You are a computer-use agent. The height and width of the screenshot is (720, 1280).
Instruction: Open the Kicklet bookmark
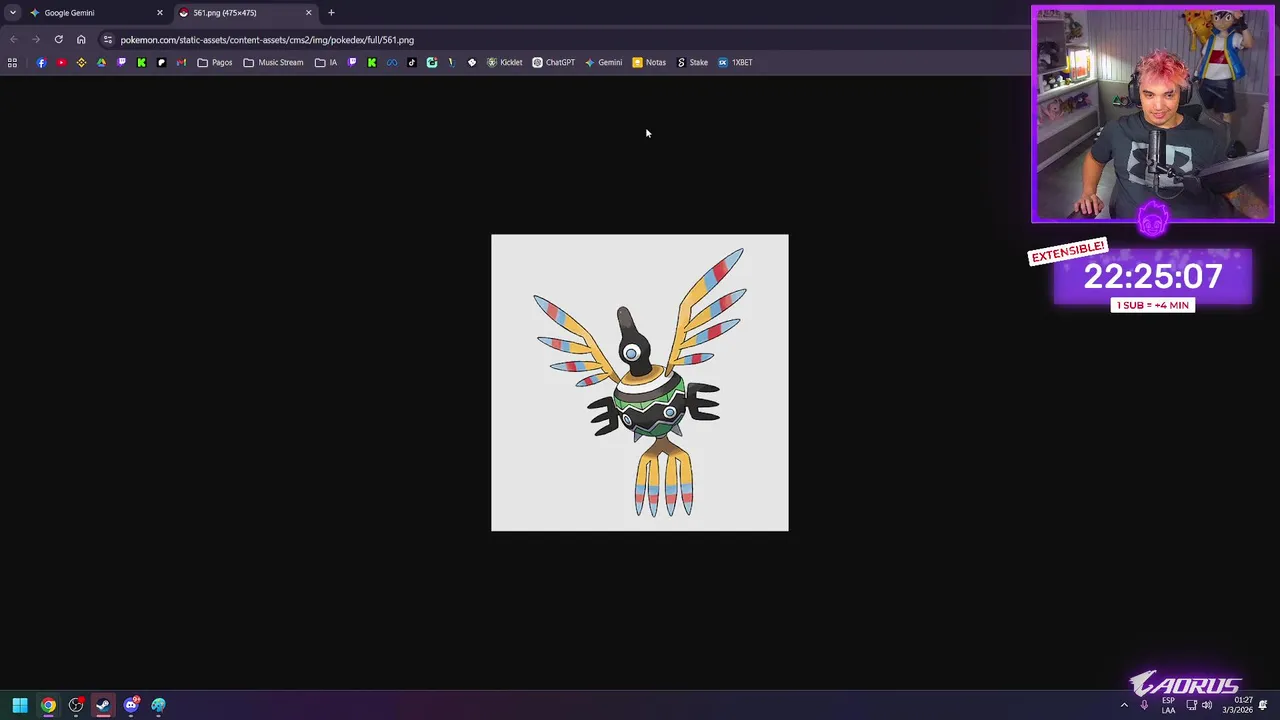[504, 62]
